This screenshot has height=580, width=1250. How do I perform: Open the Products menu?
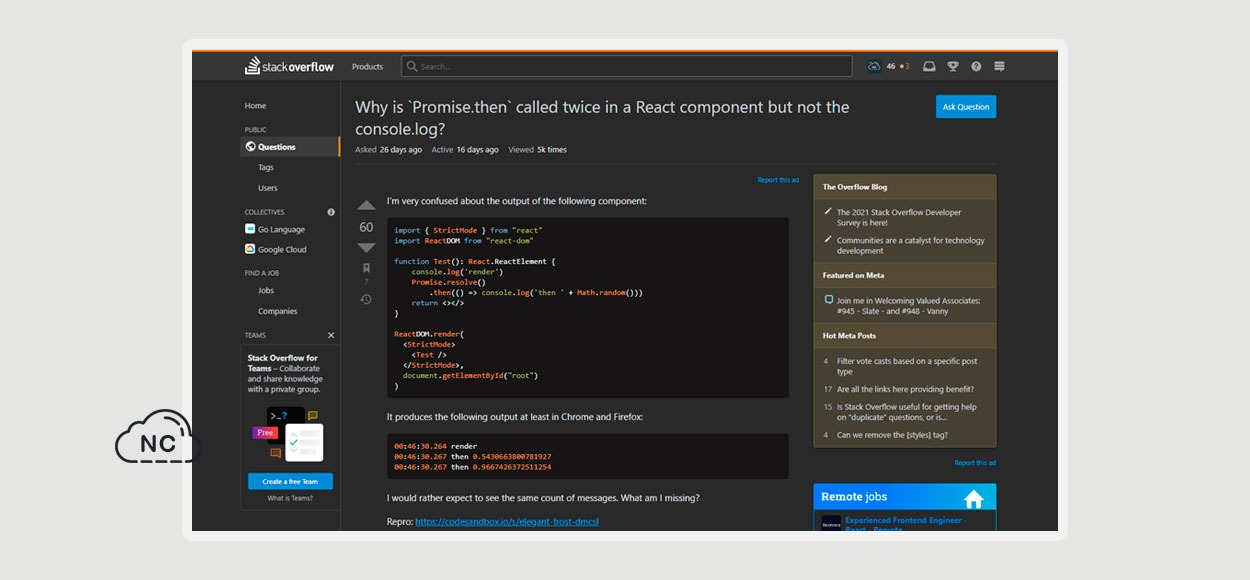367,67
